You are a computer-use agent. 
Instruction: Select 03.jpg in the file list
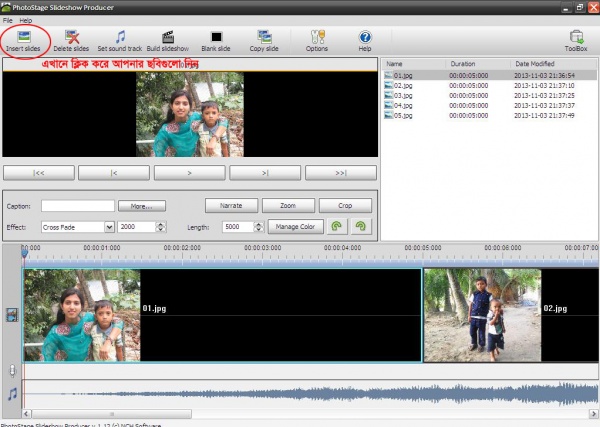[x=403, y=95]
